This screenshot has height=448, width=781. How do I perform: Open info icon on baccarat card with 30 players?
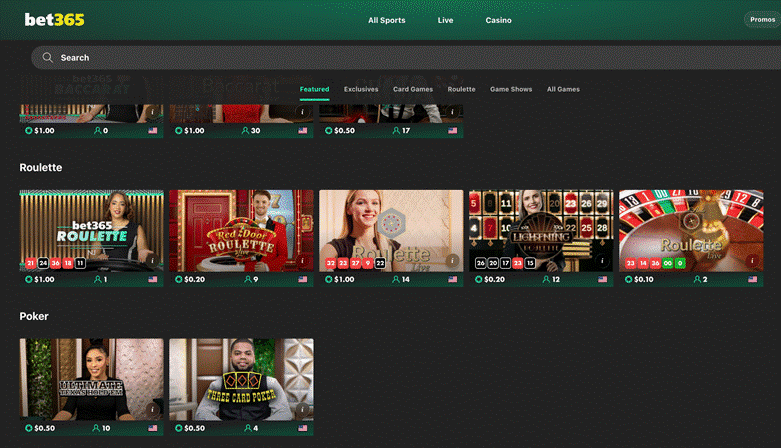[302, 112]
